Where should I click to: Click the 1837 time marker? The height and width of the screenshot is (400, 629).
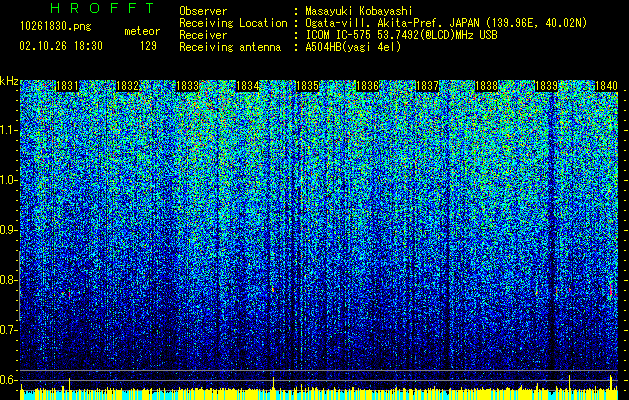point(427,86)
